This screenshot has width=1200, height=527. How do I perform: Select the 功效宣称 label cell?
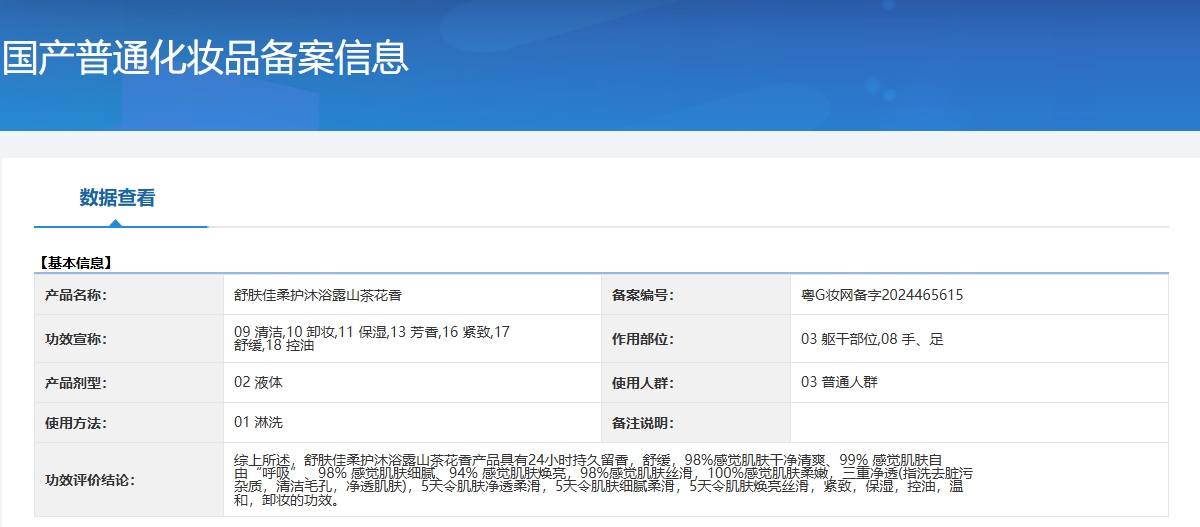coord(76,339)
